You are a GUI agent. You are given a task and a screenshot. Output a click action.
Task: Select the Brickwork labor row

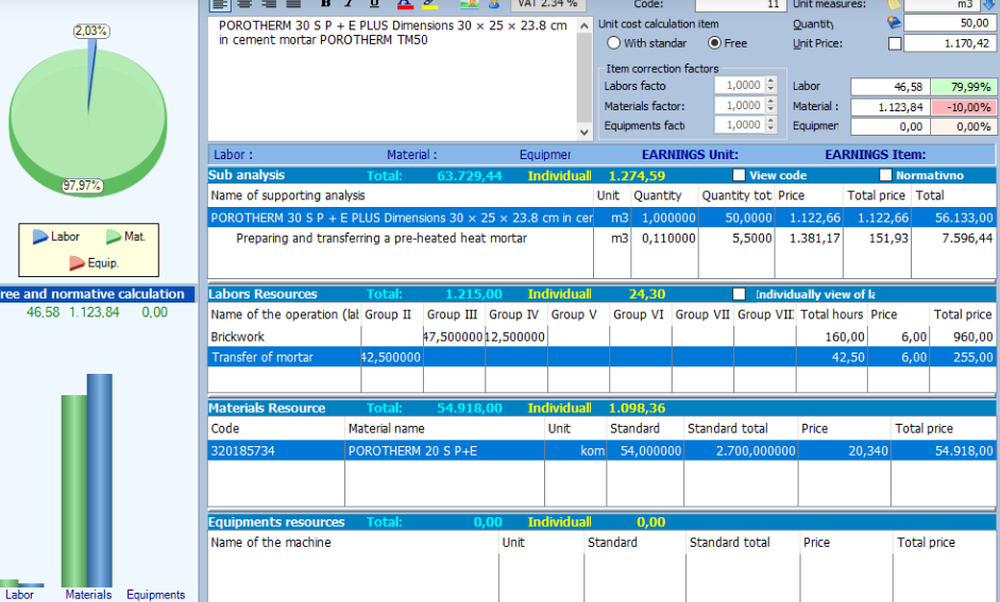[x=601, y=336]
